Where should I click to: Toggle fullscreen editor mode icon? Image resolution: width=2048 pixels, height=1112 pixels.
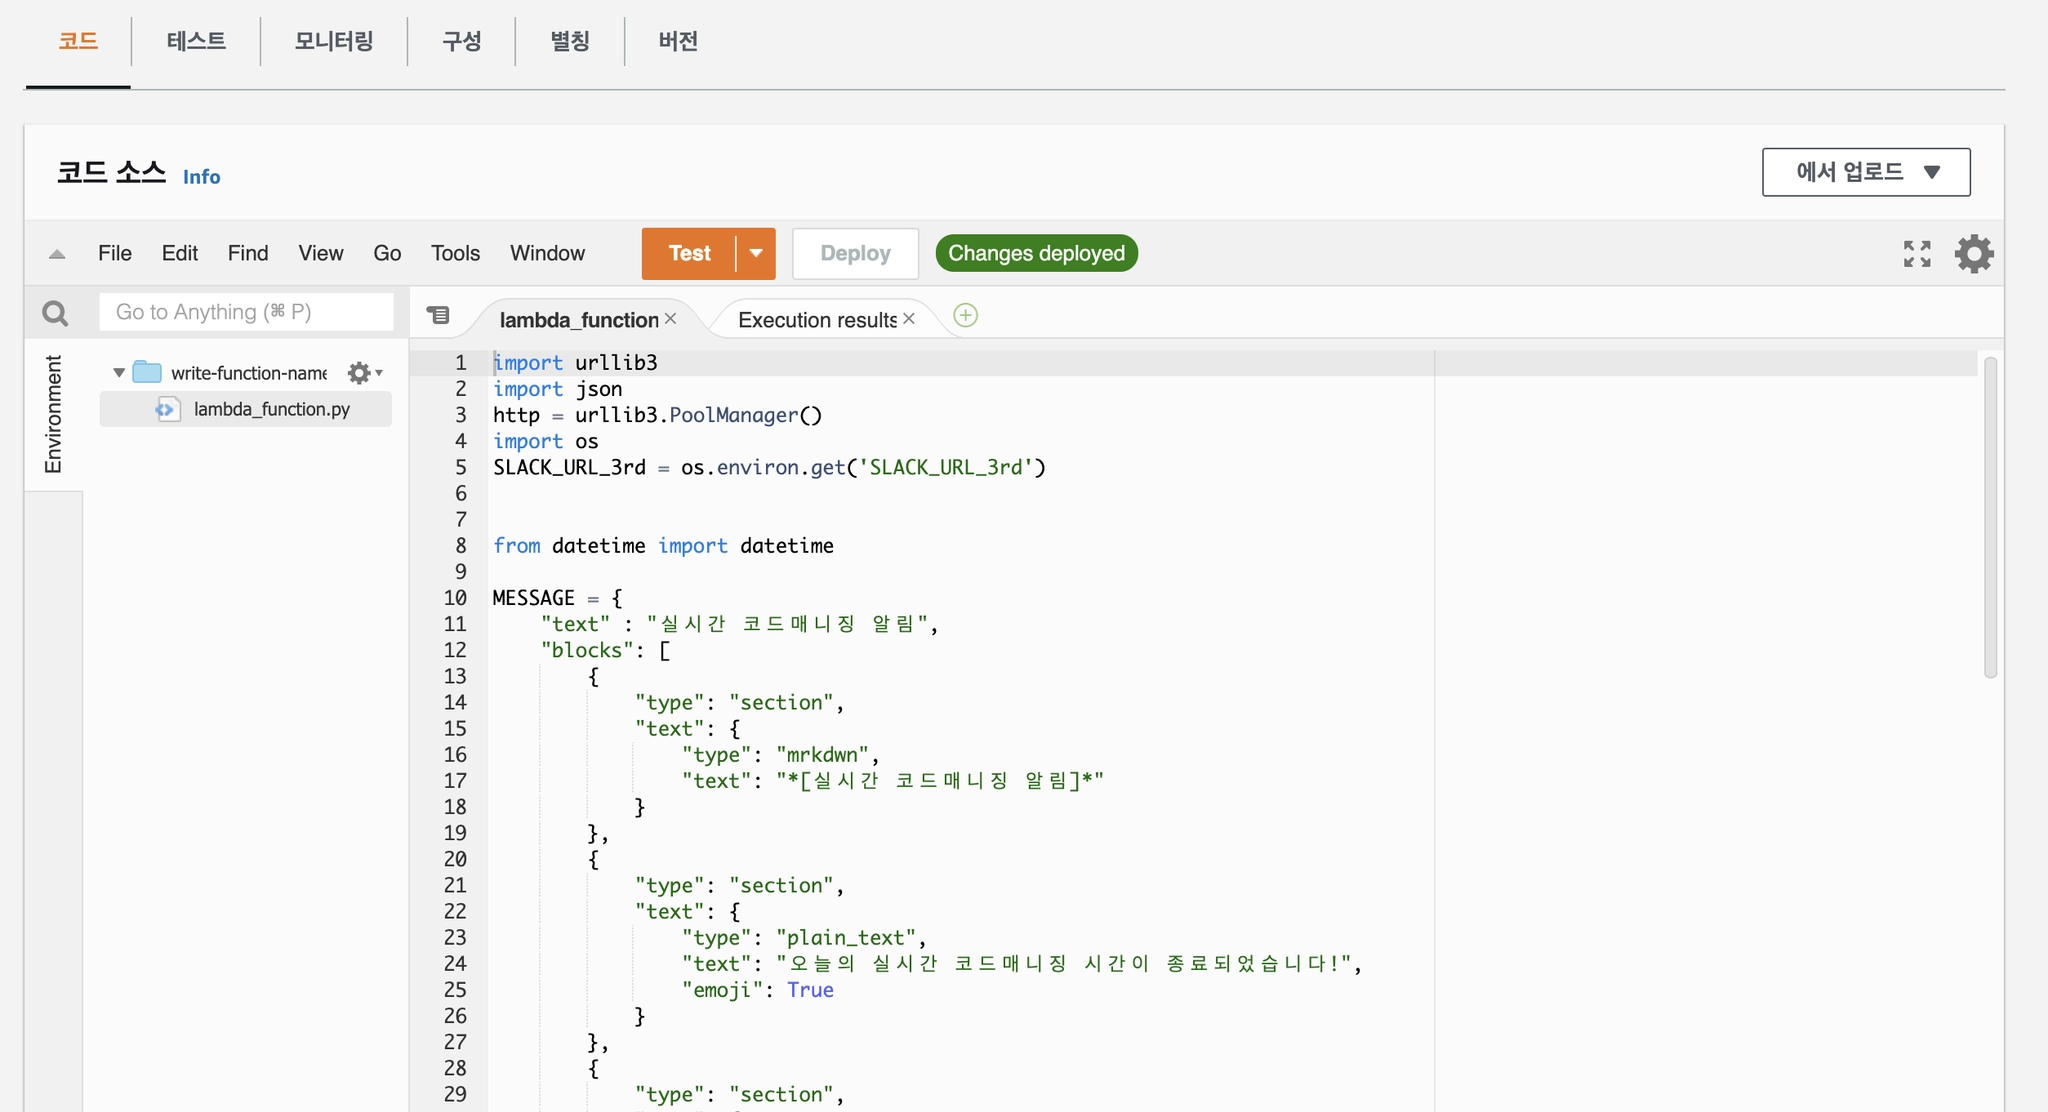pos(1916,254)
